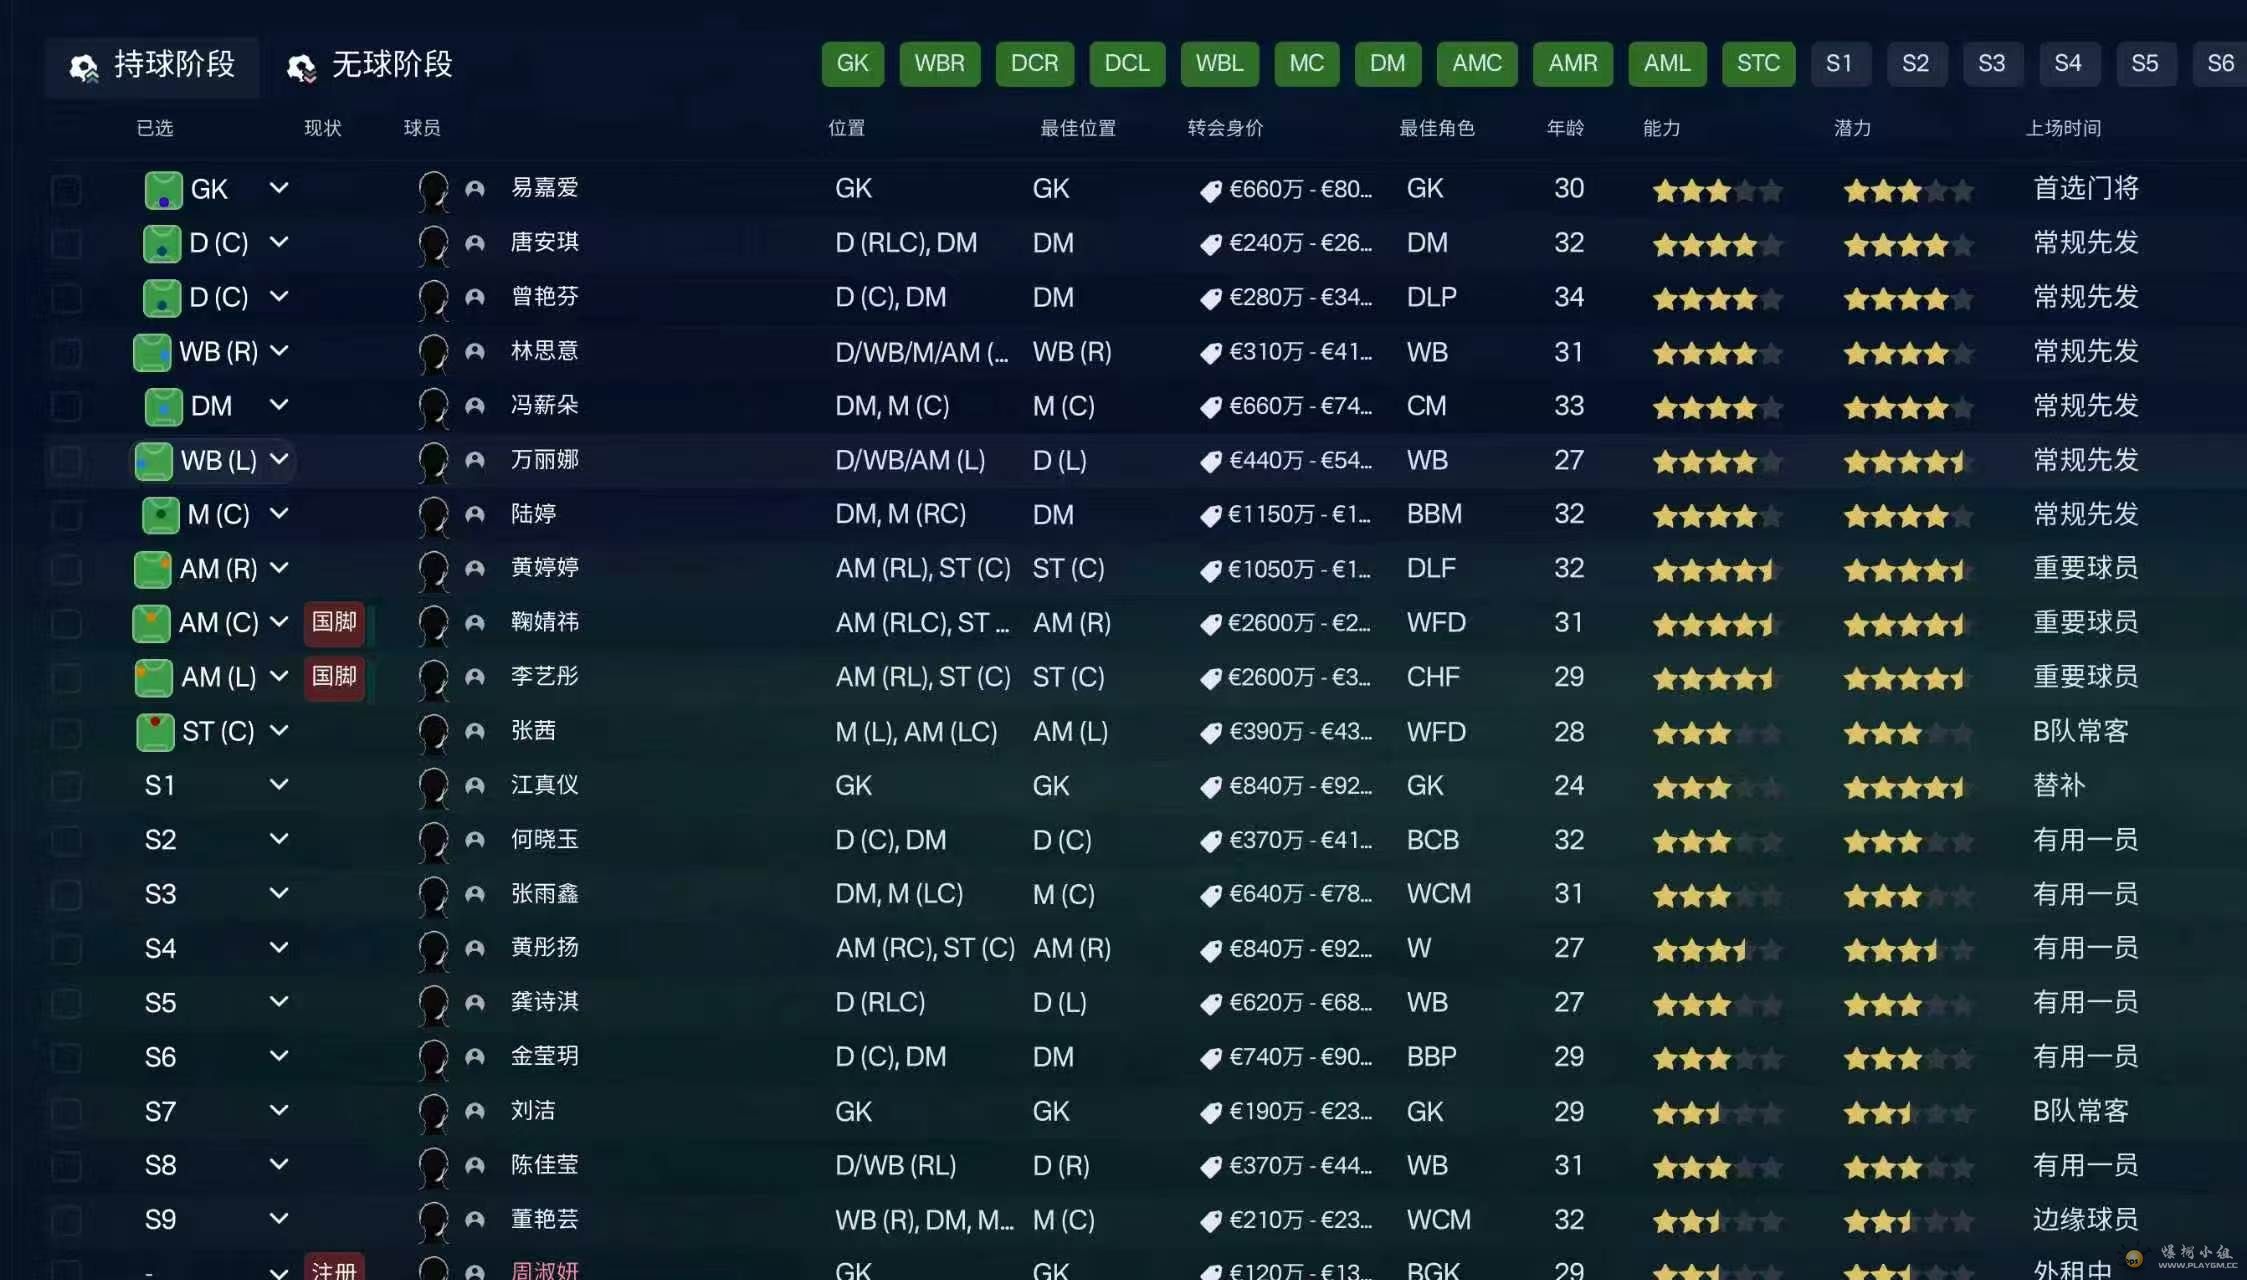Switch to the 无球阶段 tab
2247x1280 pixels.
pyautogui.click(x=370, y=66)
